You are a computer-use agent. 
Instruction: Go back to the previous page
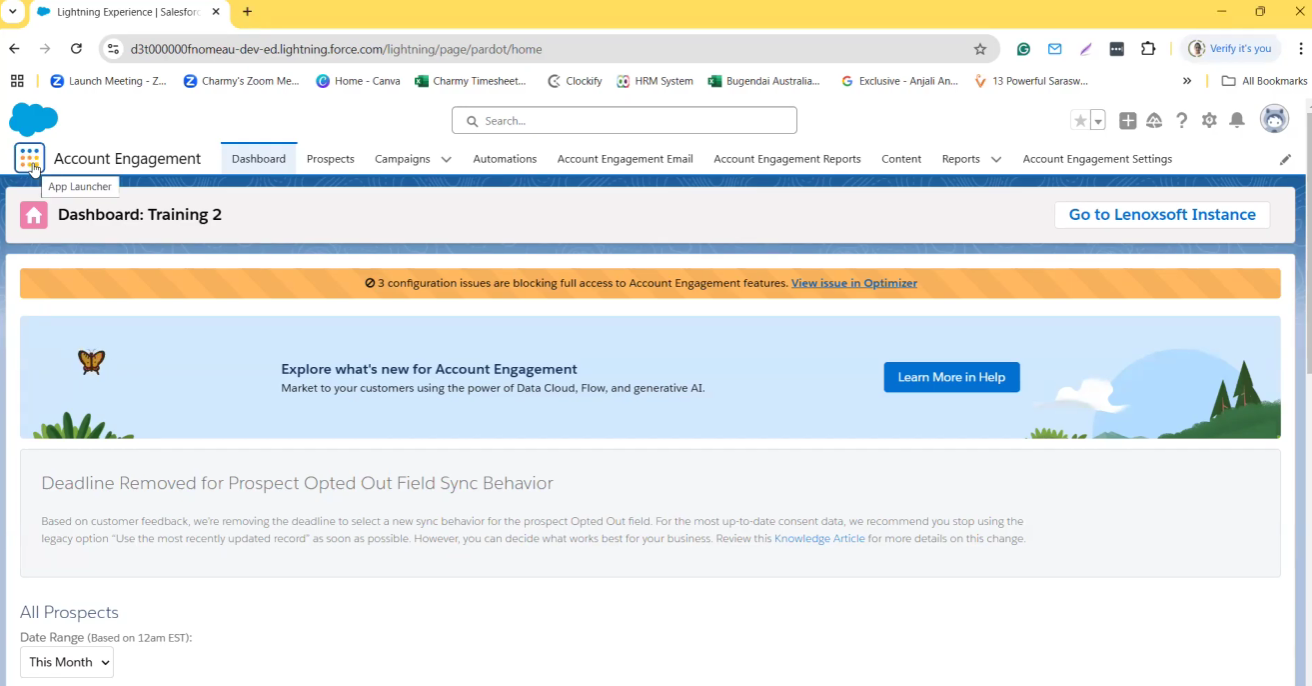tap(14, 49)
